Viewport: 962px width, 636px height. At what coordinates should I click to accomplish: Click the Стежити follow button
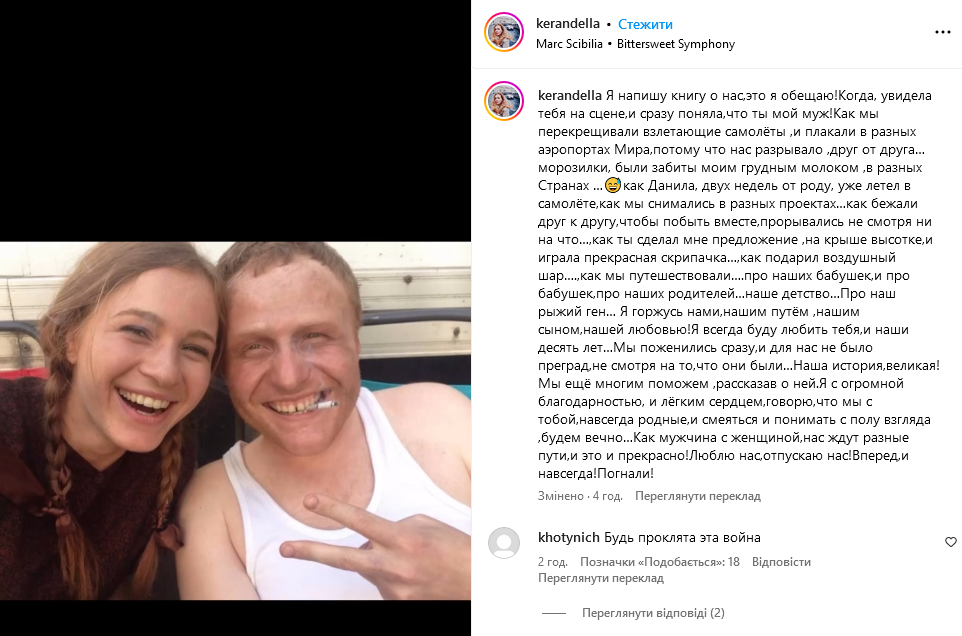[645, 25]
